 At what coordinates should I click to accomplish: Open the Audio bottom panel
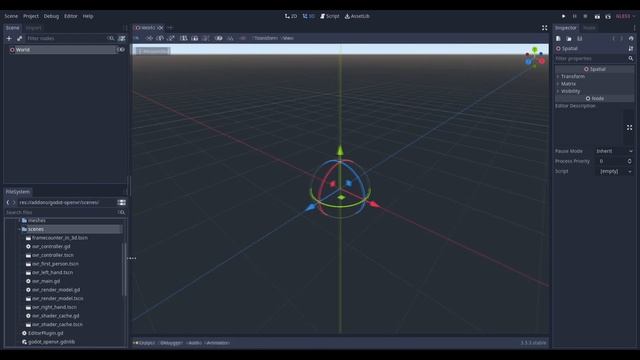[194, 343]
